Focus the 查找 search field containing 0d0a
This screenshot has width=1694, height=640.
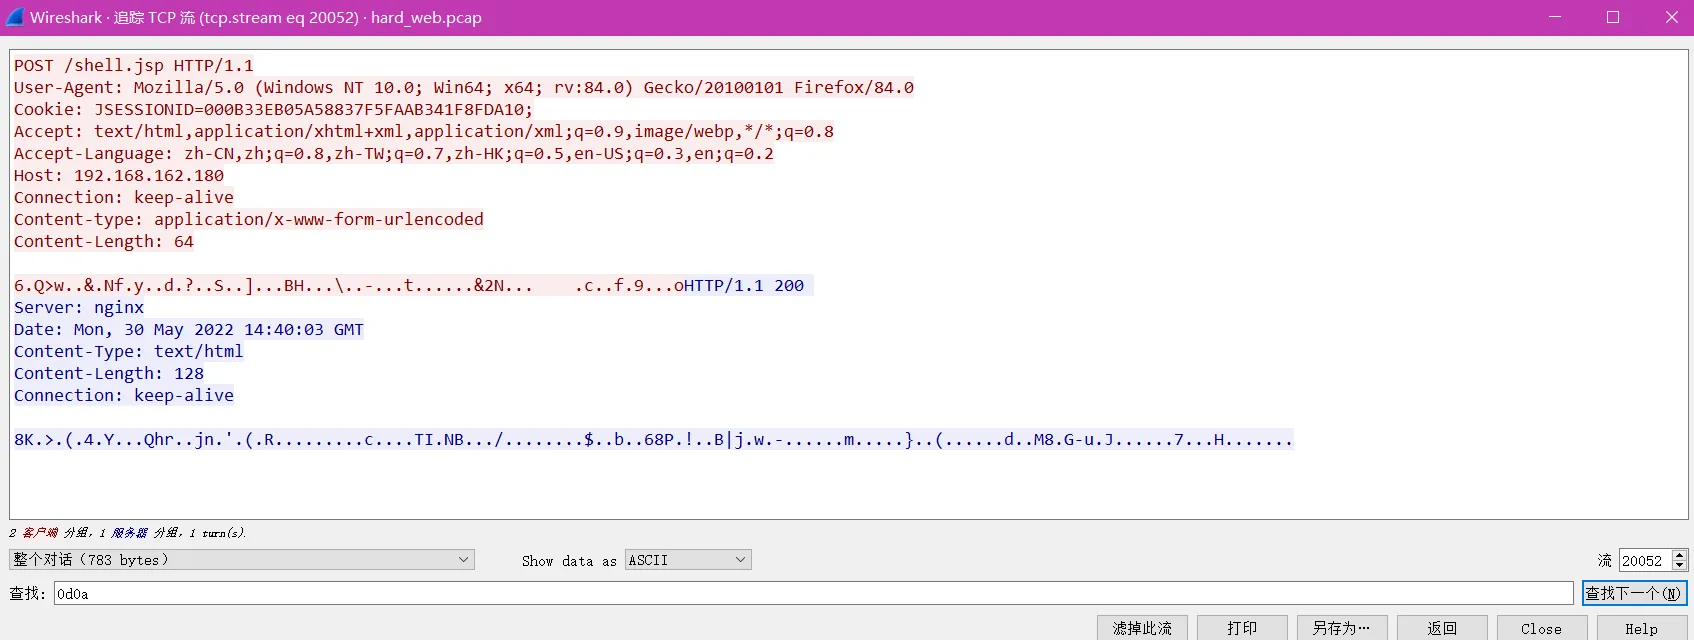812,594
